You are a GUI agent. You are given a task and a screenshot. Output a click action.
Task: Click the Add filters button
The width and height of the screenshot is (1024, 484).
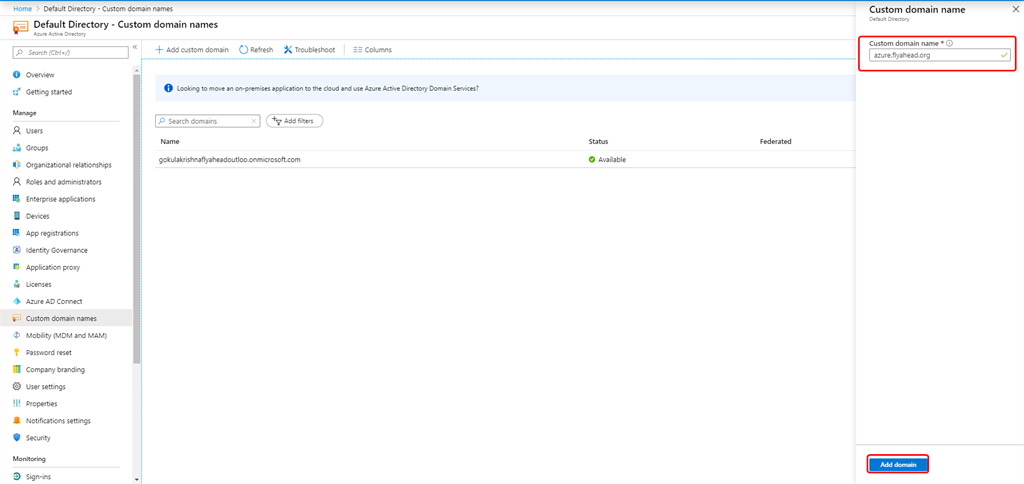pyautogui.click(x=294, y=121)
